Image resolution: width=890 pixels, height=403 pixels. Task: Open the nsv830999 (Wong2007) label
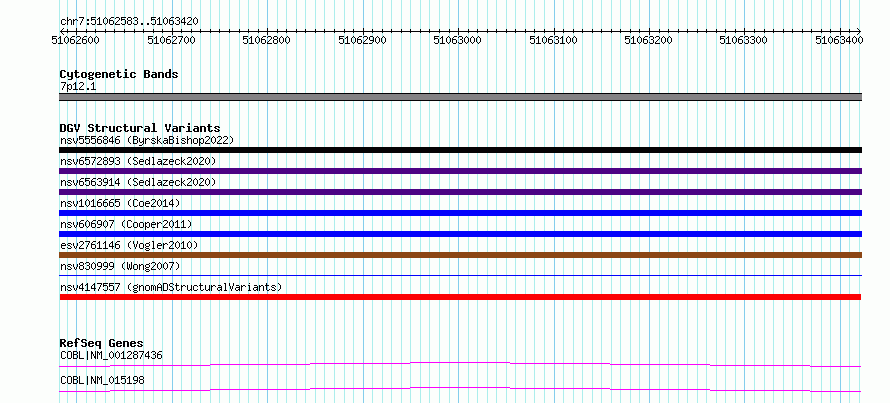120,266
